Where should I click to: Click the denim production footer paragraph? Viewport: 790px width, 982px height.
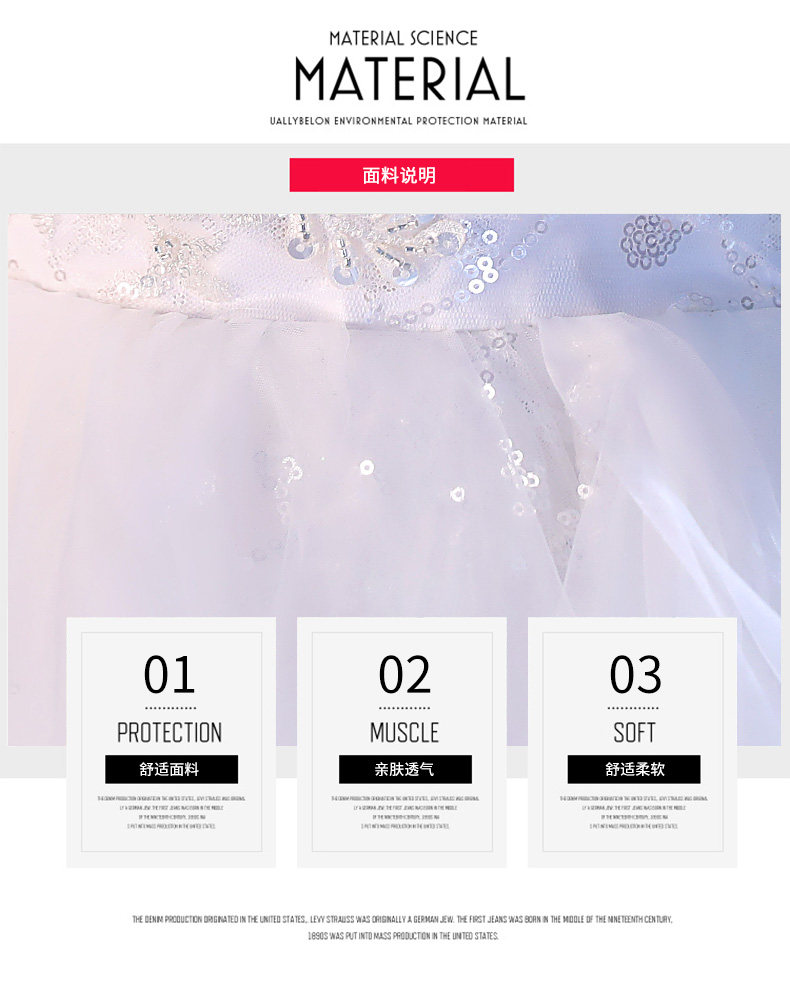[x=402, y=928]
